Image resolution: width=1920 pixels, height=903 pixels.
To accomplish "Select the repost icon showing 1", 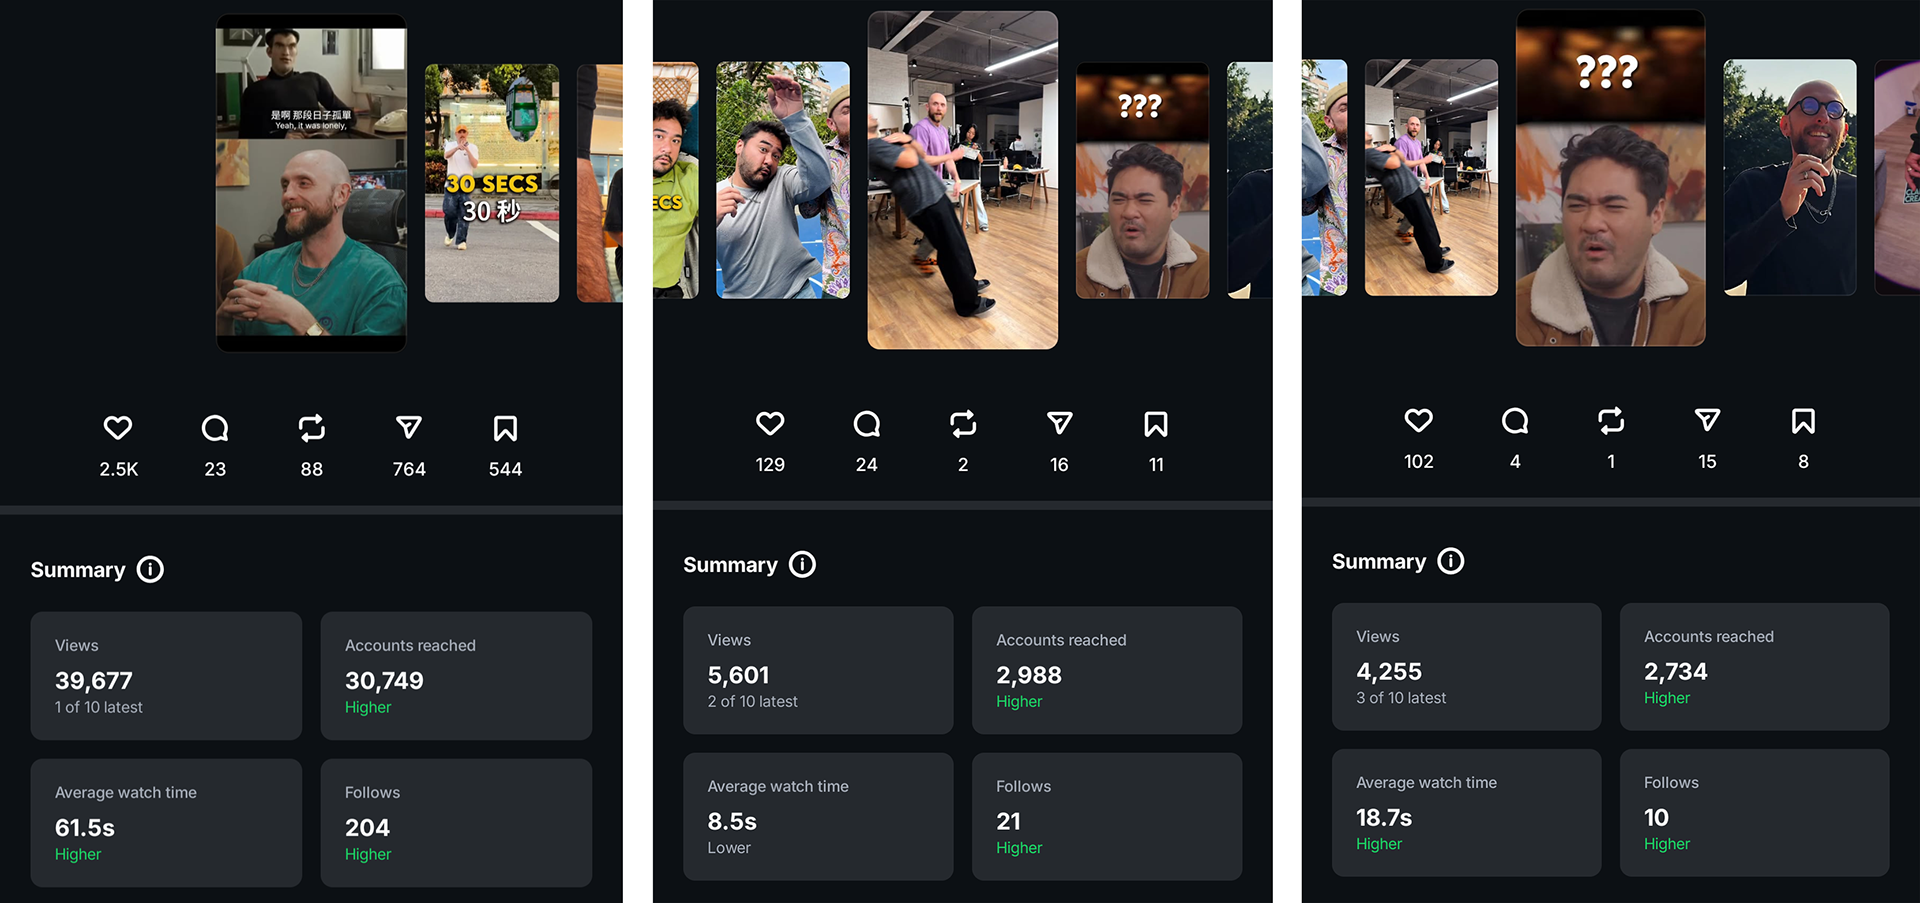I will click(x=1611, y=421).
